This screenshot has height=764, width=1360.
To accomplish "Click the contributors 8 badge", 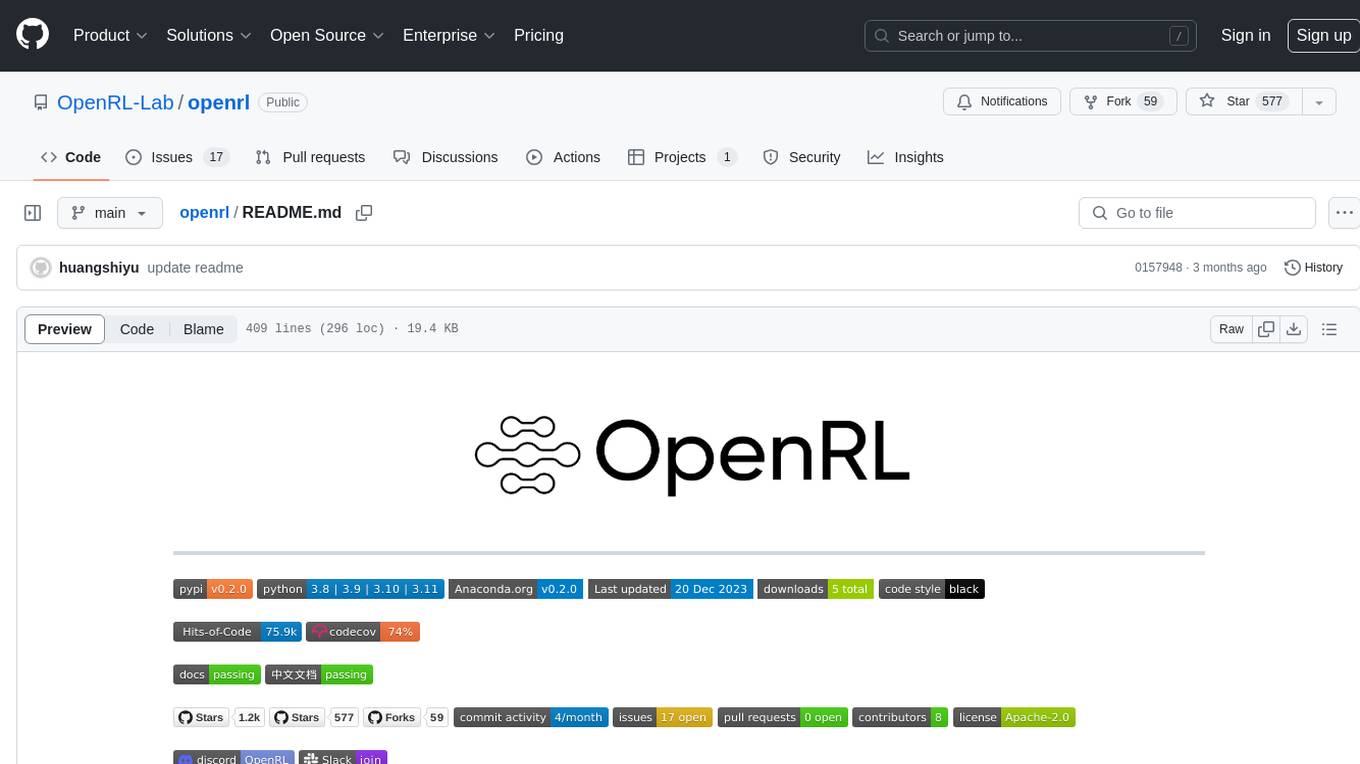I will pos(900,717).
